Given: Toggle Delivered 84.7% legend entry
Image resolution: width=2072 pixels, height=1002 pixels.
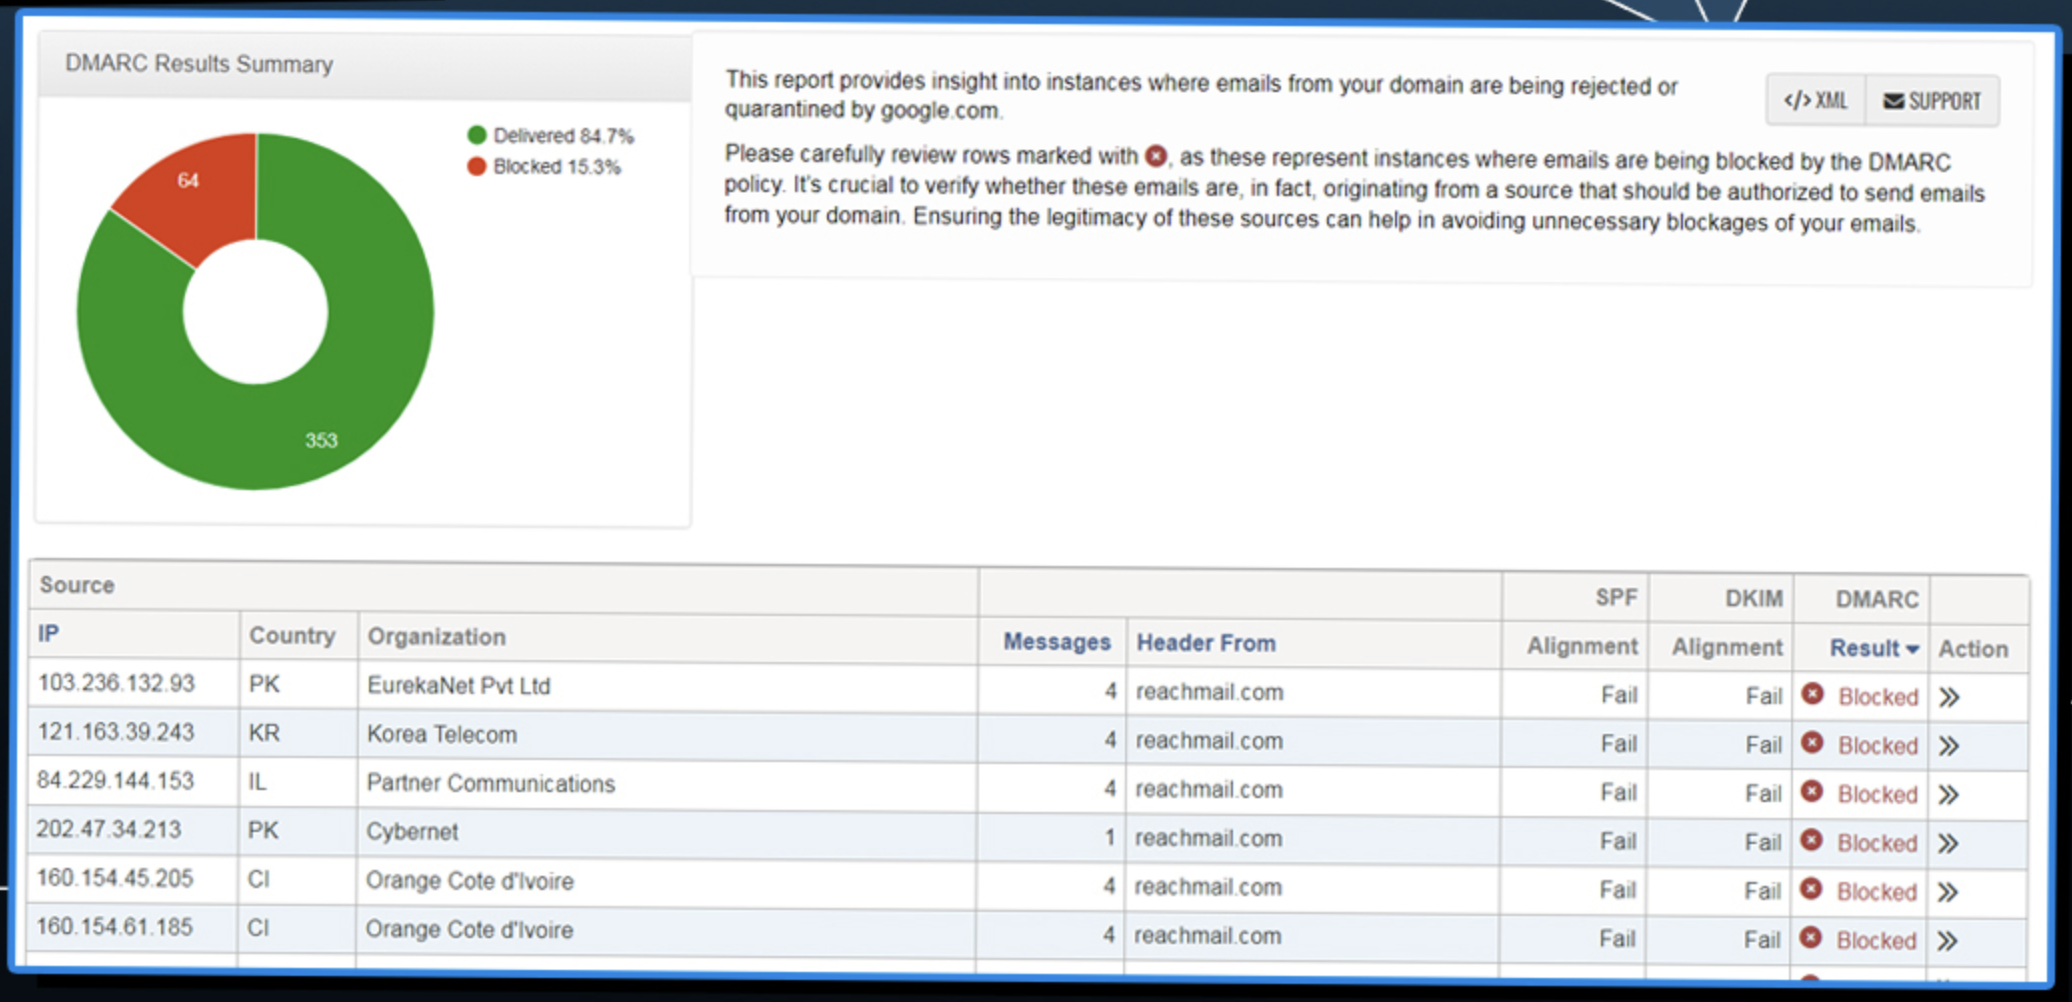Looking at the screenshot, I should 550,136.
